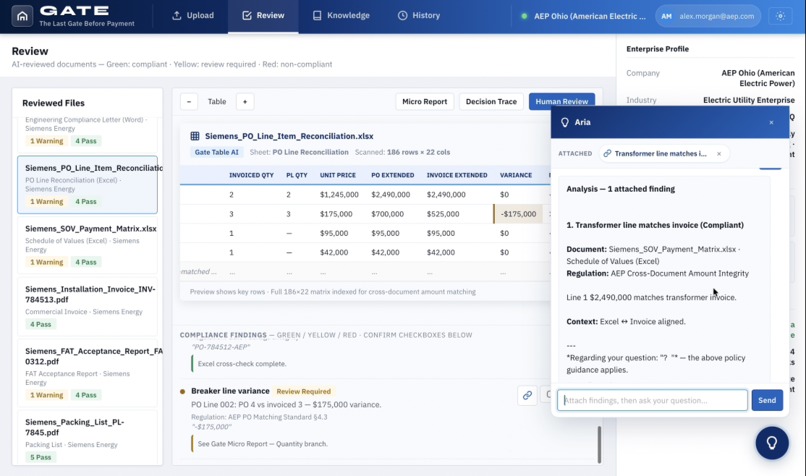The image size is (806, 476).
Task: Click the INVOICE EXTENDED column header
Action: (456, 175)
